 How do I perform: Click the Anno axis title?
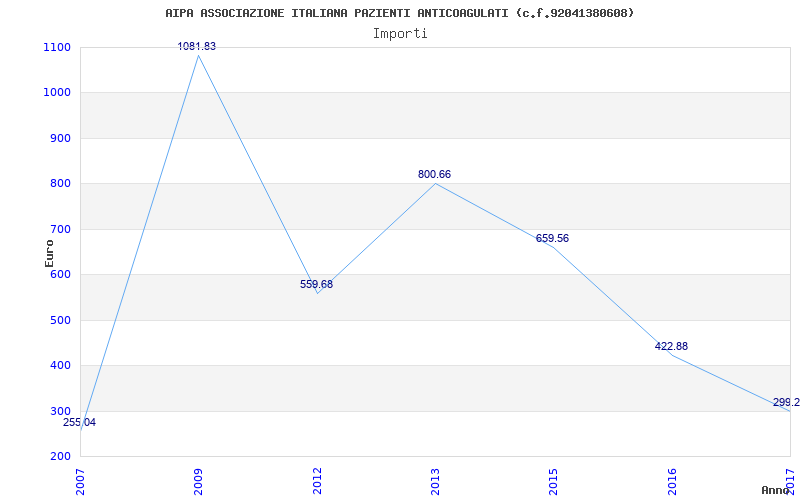(775, 490)
